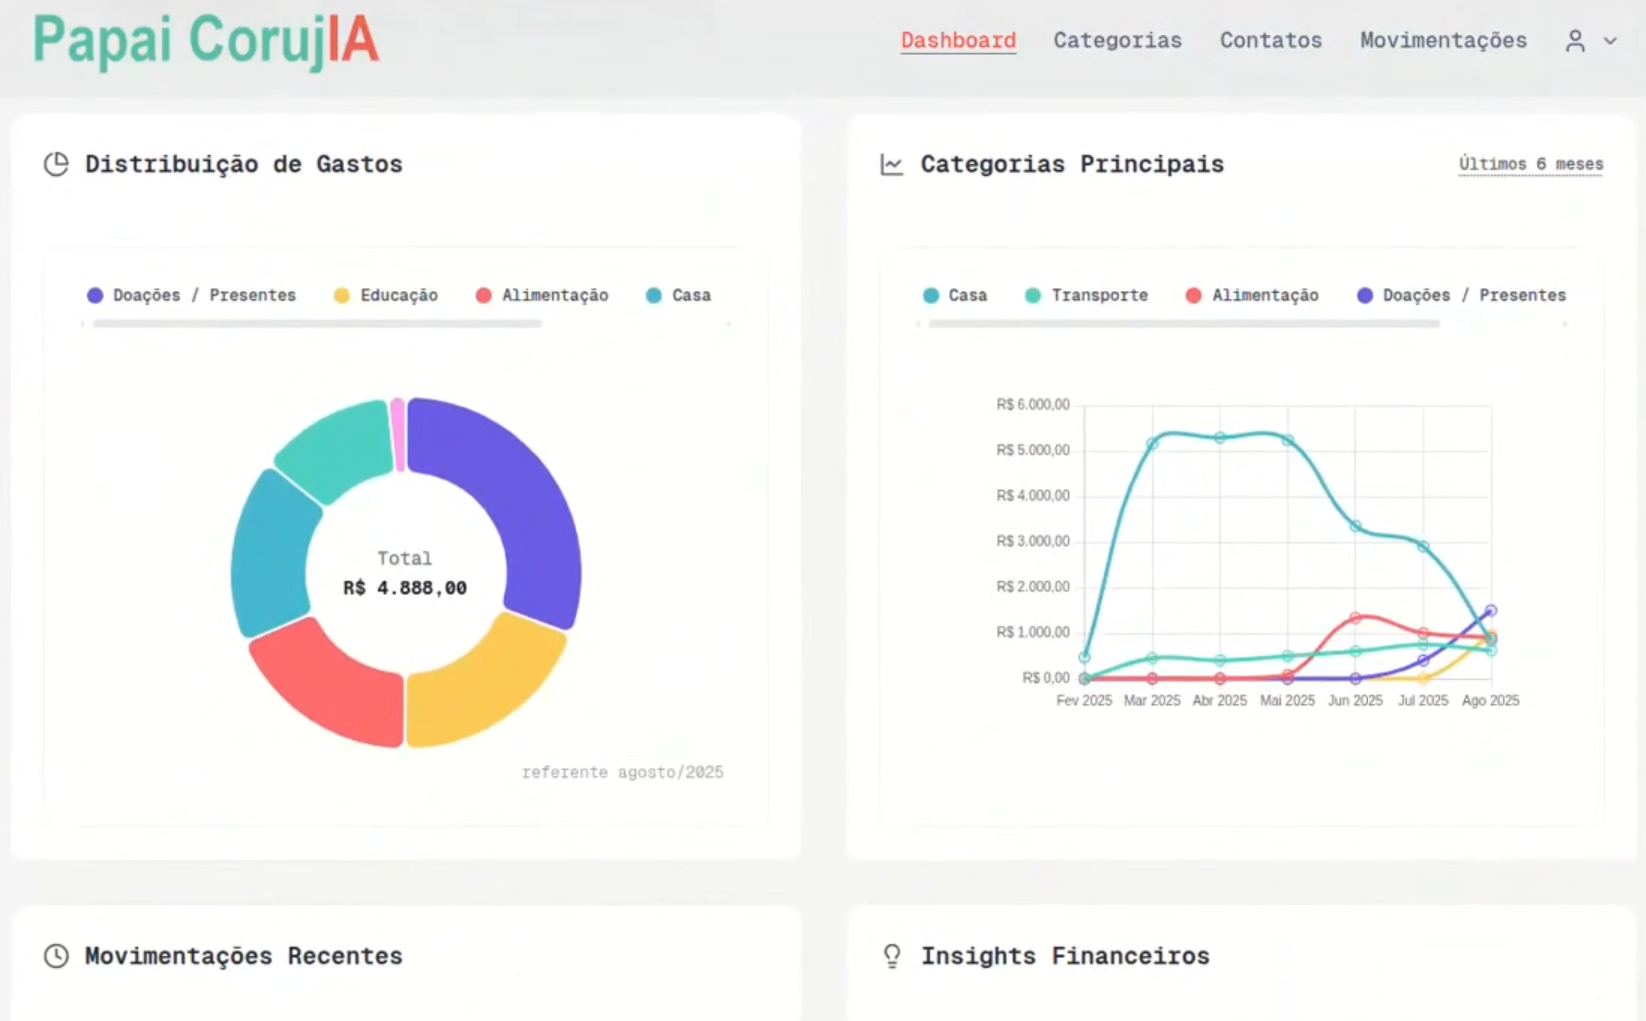Click the yellow Educação legend dot
This screenshot has width=1646, height=1021.
pyautogui.click(x=340, y=295)
